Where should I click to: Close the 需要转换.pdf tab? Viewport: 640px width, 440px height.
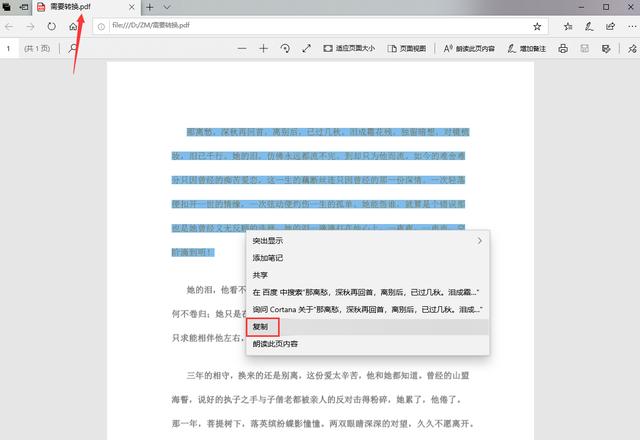coord(131,7)
